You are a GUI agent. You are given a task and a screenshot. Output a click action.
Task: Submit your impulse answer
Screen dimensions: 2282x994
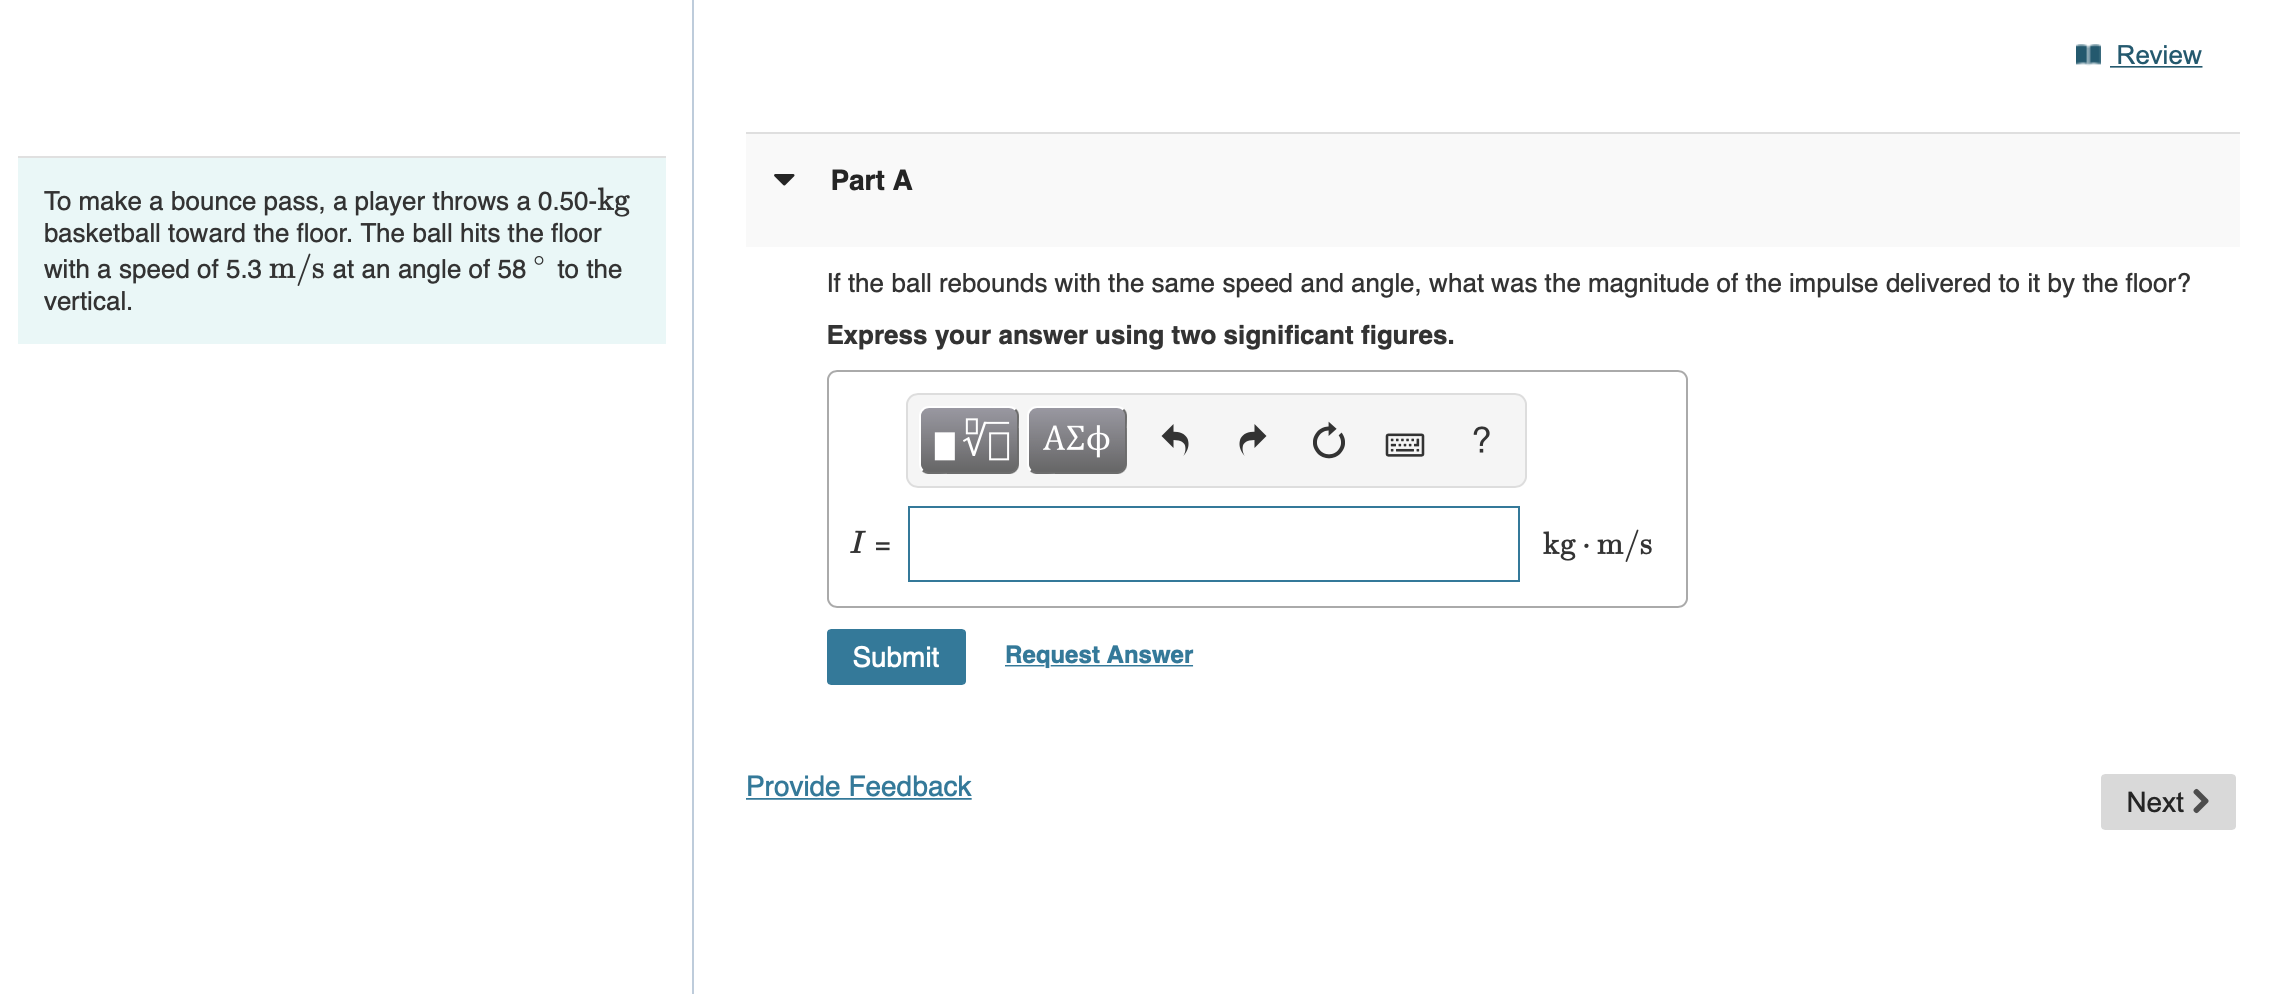[x=895, y=656]
